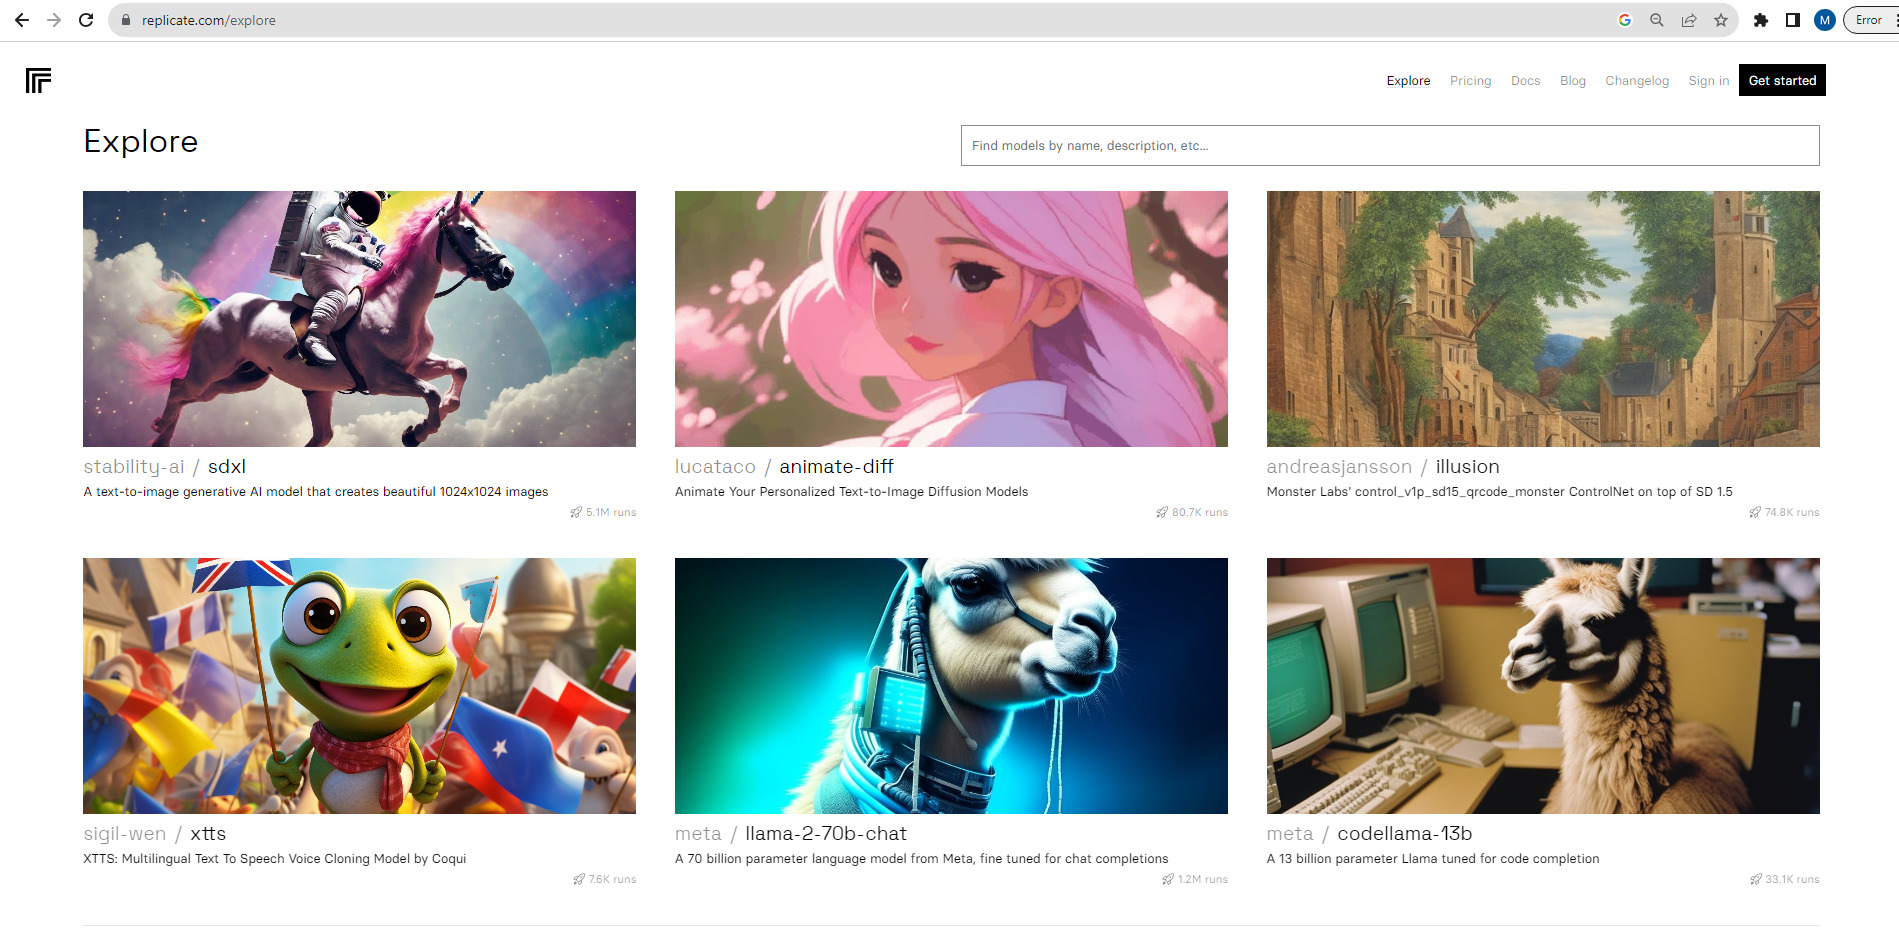The width and height of the screenshot is (1899, 945).
Task: Select the llama-2-70b-chat cyber llama image
Action: pos(950,686)
